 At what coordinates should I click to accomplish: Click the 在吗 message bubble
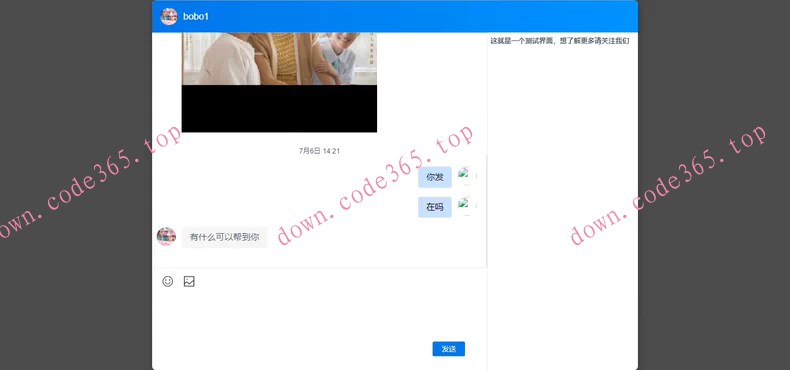435,207
